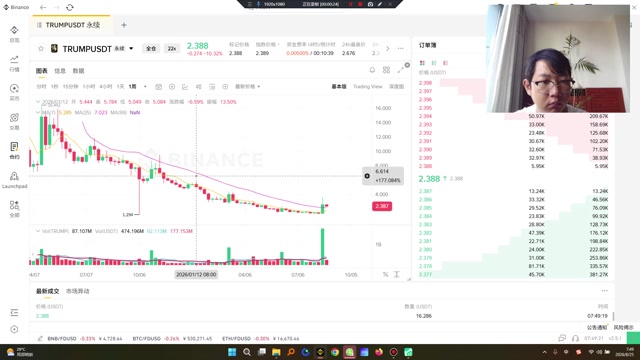Screen dimensions: 640x360
Task: Collapse the OHLC info row chevron
Action: 38,102
